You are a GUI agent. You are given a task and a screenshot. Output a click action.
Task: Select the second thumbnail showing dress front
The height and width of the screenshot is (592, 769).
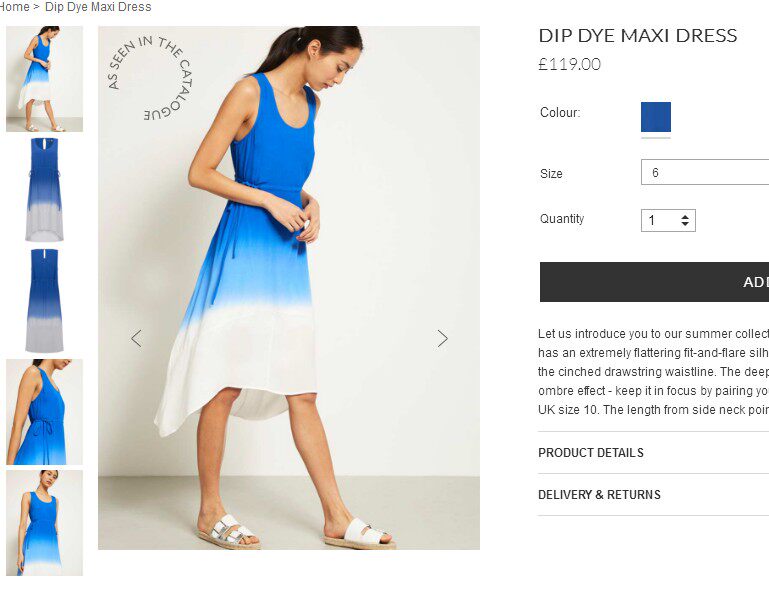[x=44, y=190]
